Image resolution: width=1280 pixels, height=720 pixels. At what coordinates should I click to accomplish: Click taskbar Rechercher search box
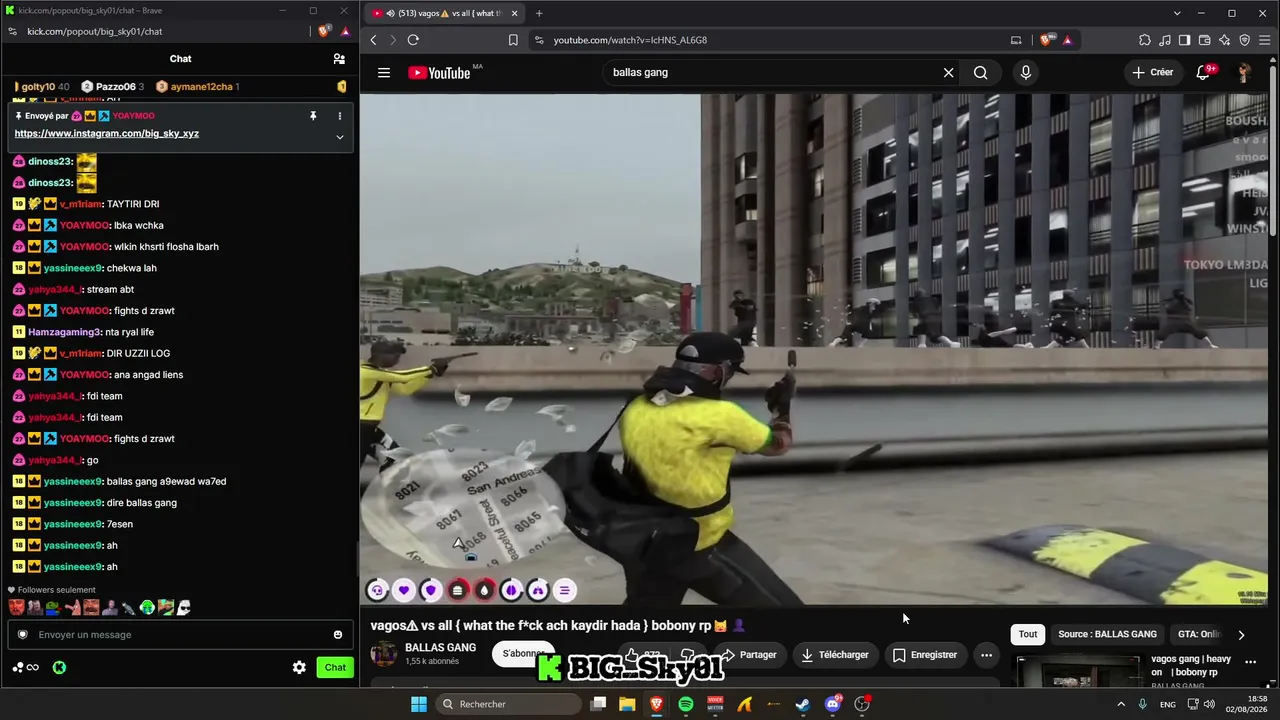[x=506, y=704]
